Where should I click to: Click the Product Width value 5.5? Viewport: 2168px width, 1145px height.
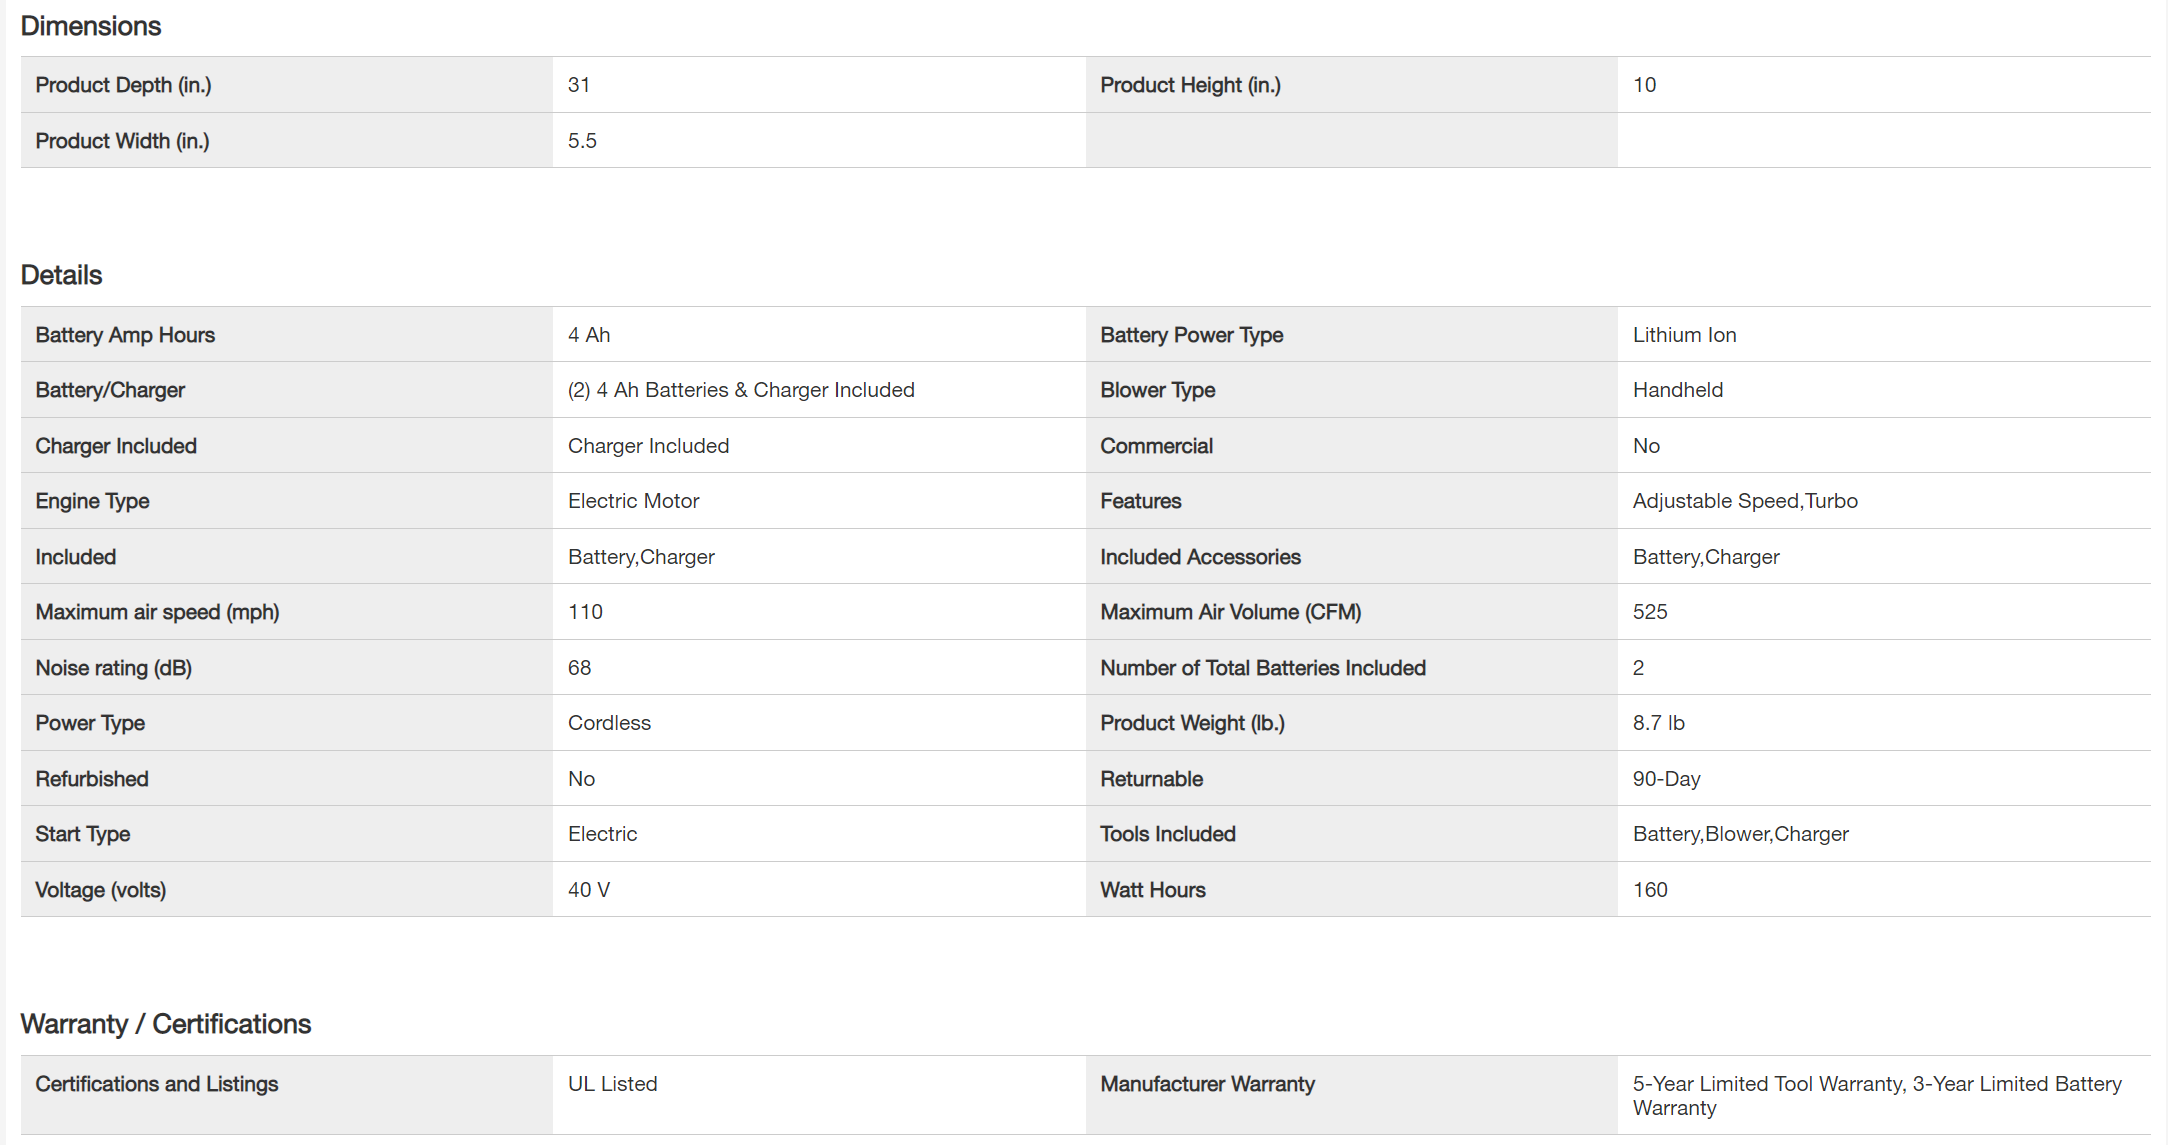pos(582,141)
